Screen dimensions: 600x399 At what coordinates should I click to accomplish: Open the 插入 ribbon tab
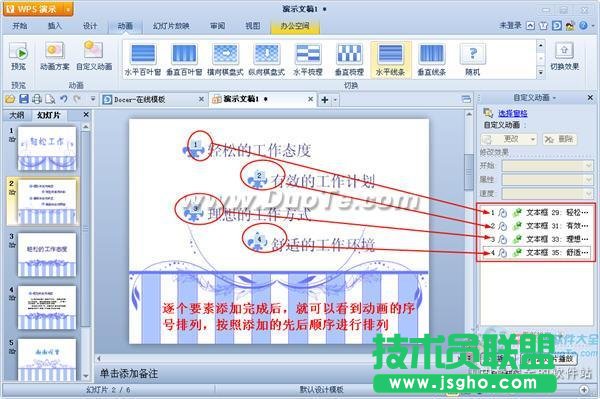click(x=55, y=26)
